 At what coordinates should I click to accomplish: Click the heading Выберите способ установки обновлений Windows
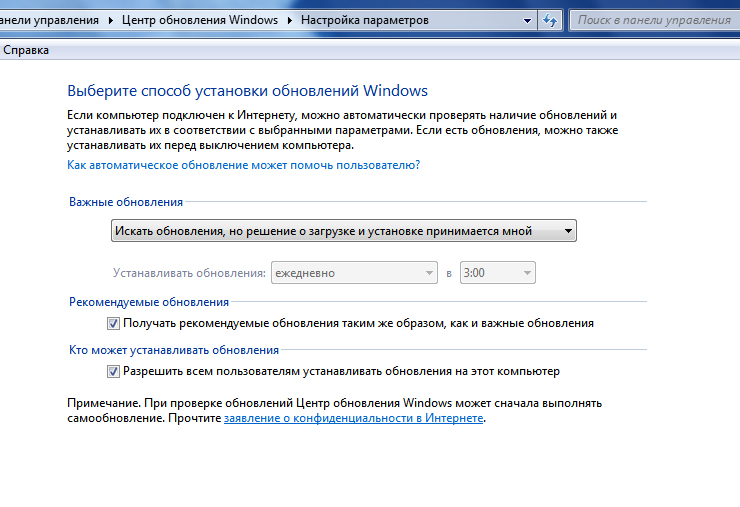pos(247,91)
